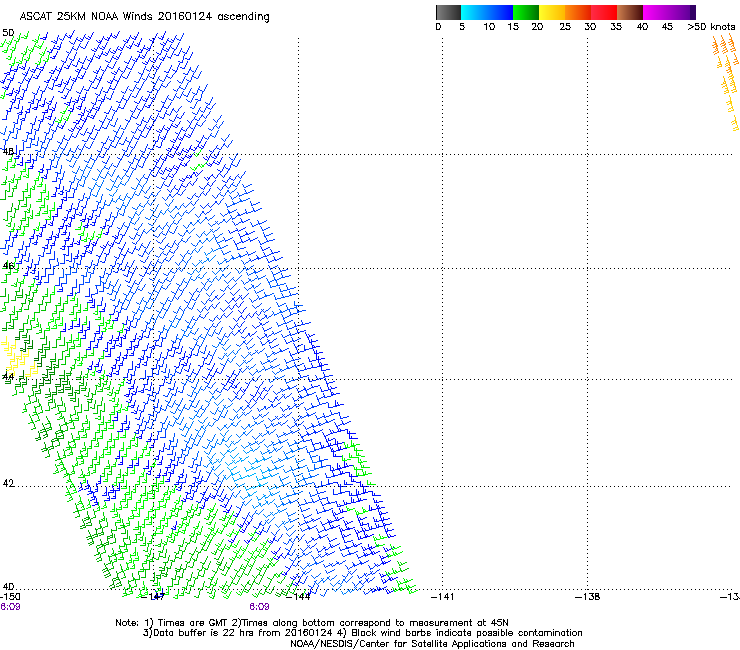Select the red 30-35 knots legend segment
The height and width of the screenshot is (650, 740).
(x=604, y=12)
